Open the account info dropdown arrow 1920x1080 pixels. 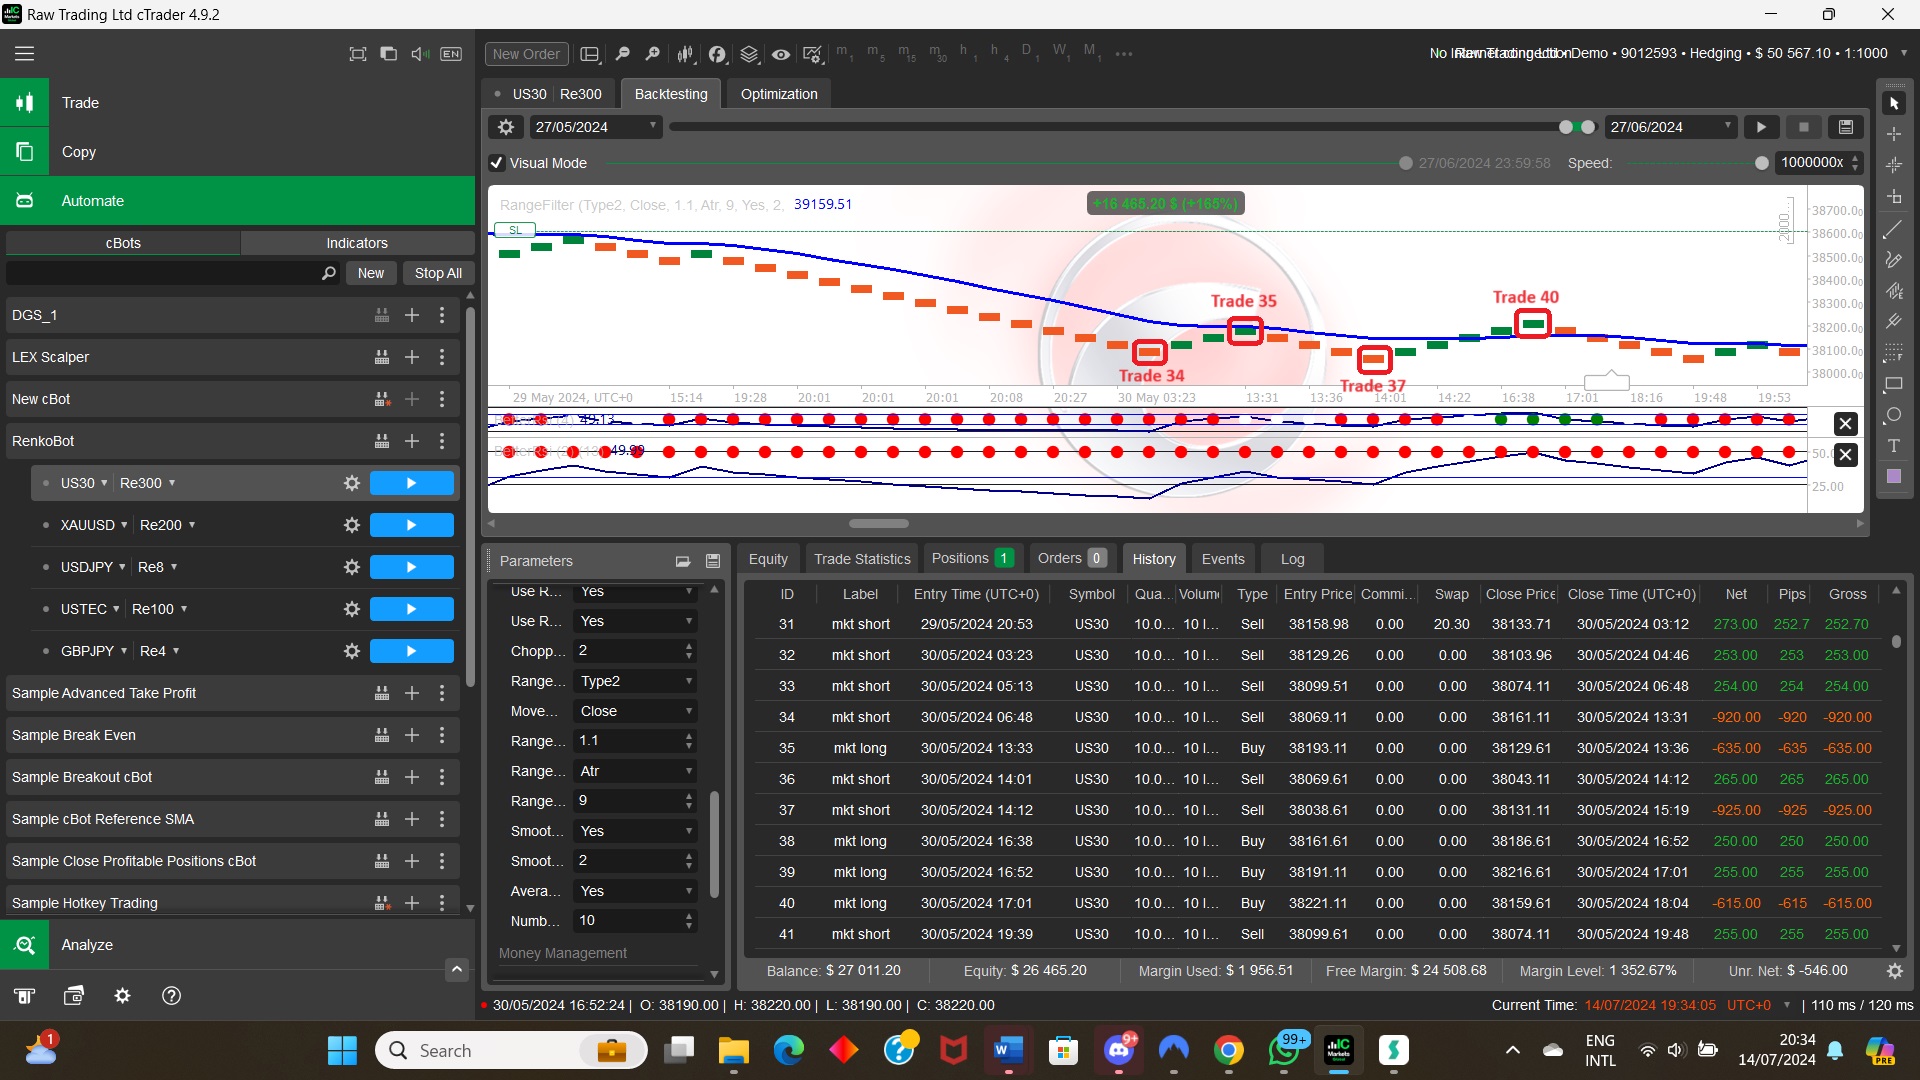pyautogui.click(x=1903, y=53)
